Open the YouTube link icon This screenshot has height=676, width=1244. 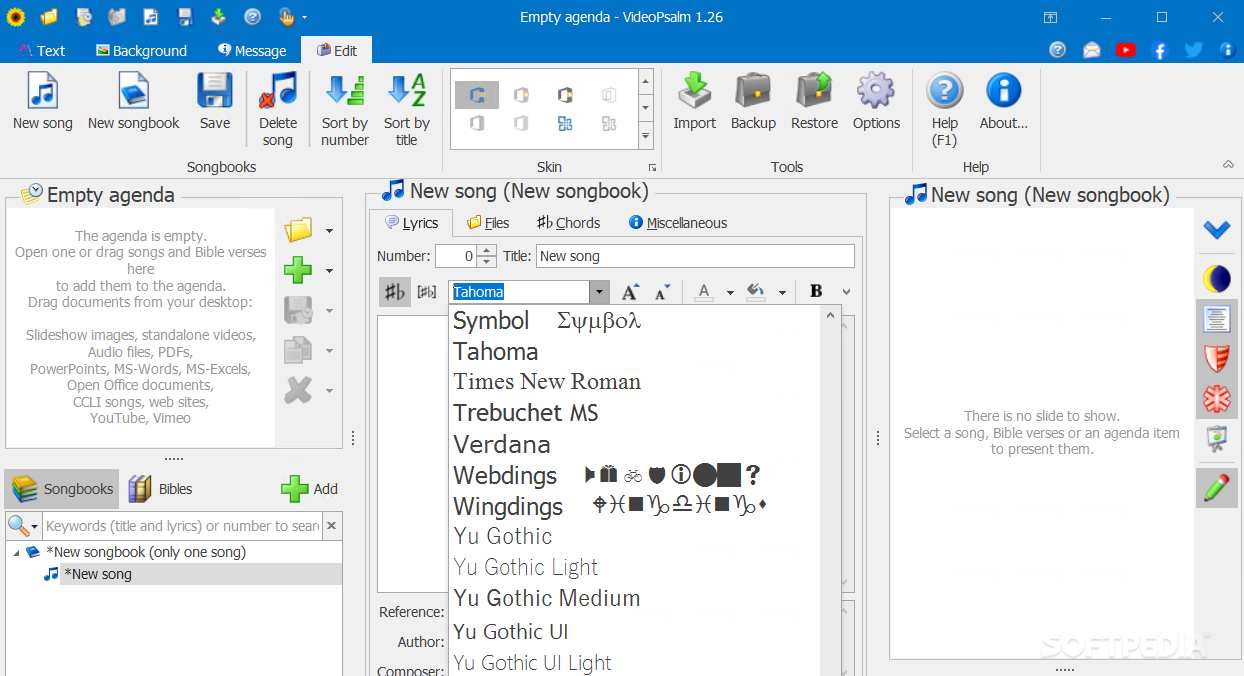click(x=1125, y=50)
